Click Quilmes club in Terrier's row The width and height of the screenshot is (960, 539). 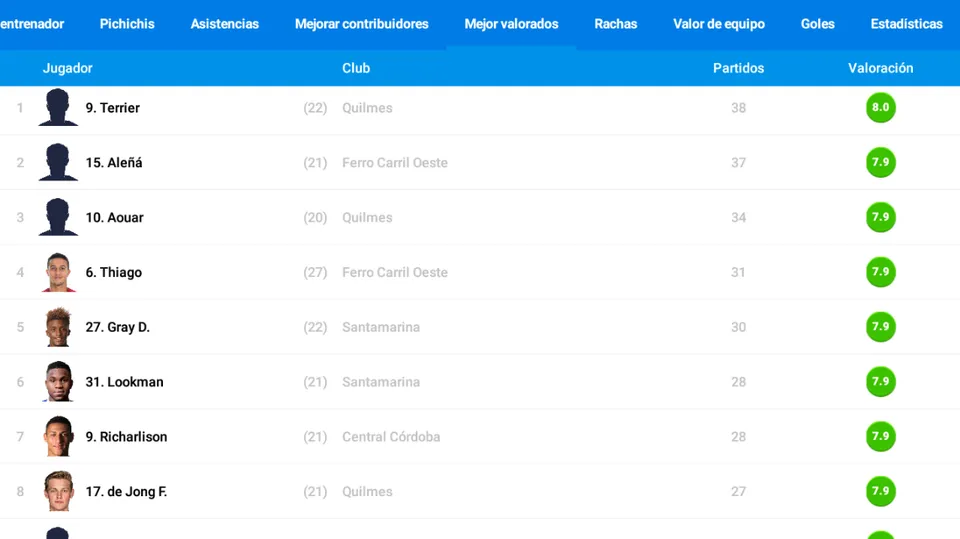point(367,108)
